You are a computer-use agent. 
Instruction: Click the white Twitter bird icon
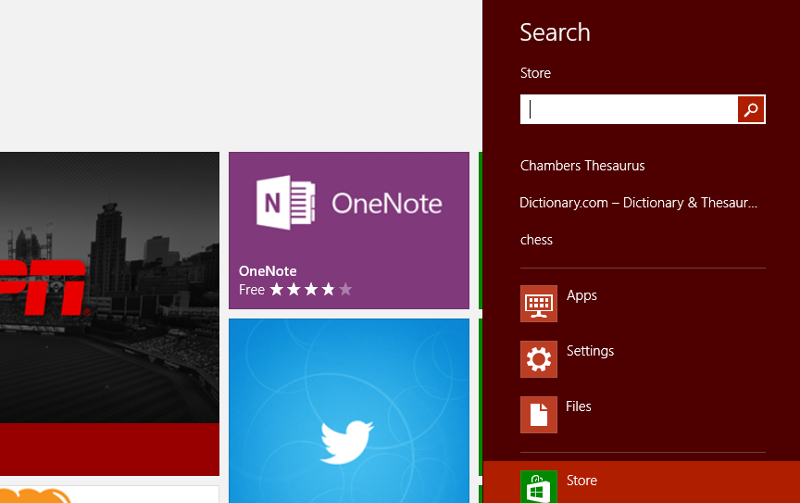347,442
